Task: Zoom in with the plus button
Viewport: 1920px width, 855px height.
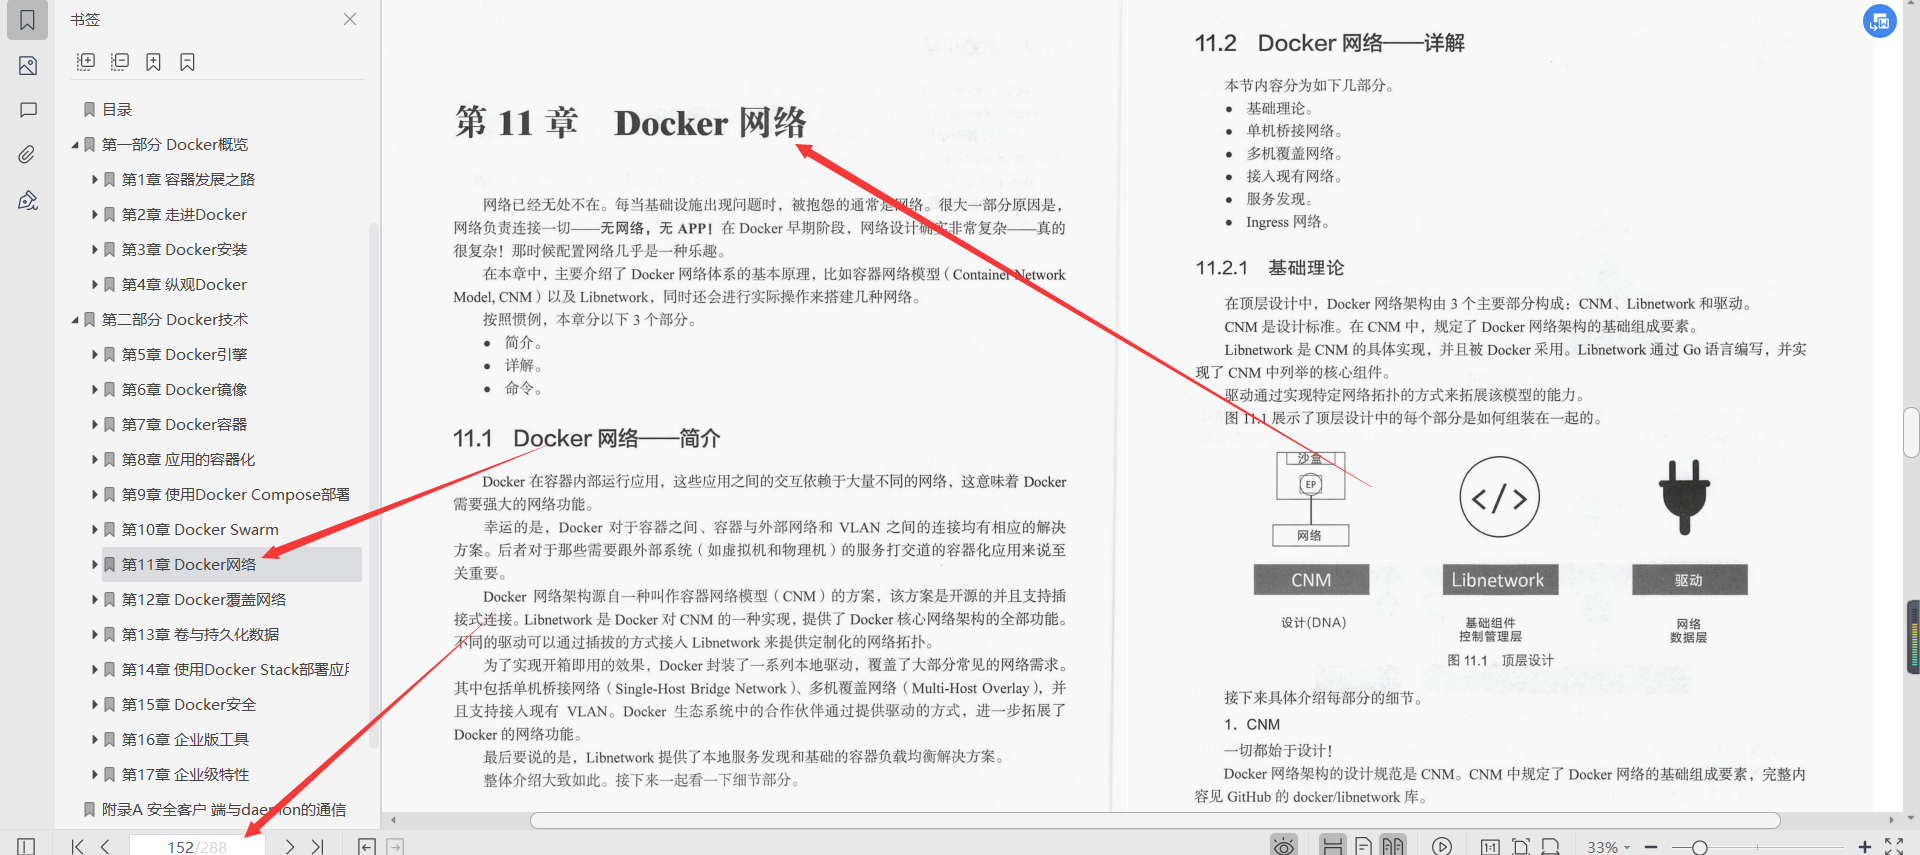Action: [x=1864, y=847]
